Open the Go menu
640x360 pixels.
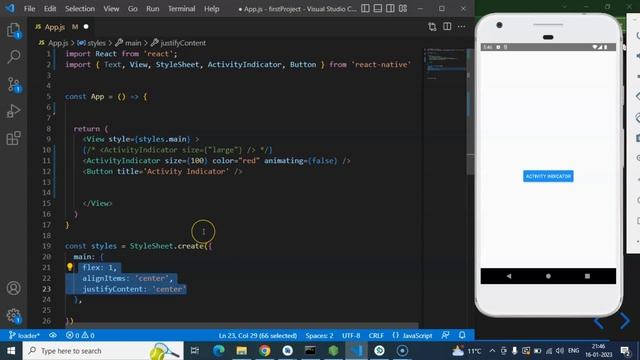click(x=133, y=9)
